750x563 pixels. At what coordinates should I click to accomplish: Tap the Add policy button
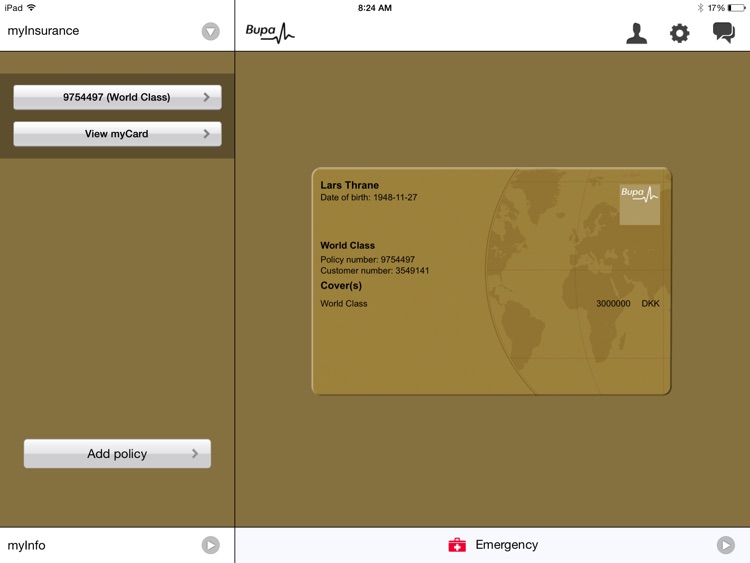coord(117,453)
